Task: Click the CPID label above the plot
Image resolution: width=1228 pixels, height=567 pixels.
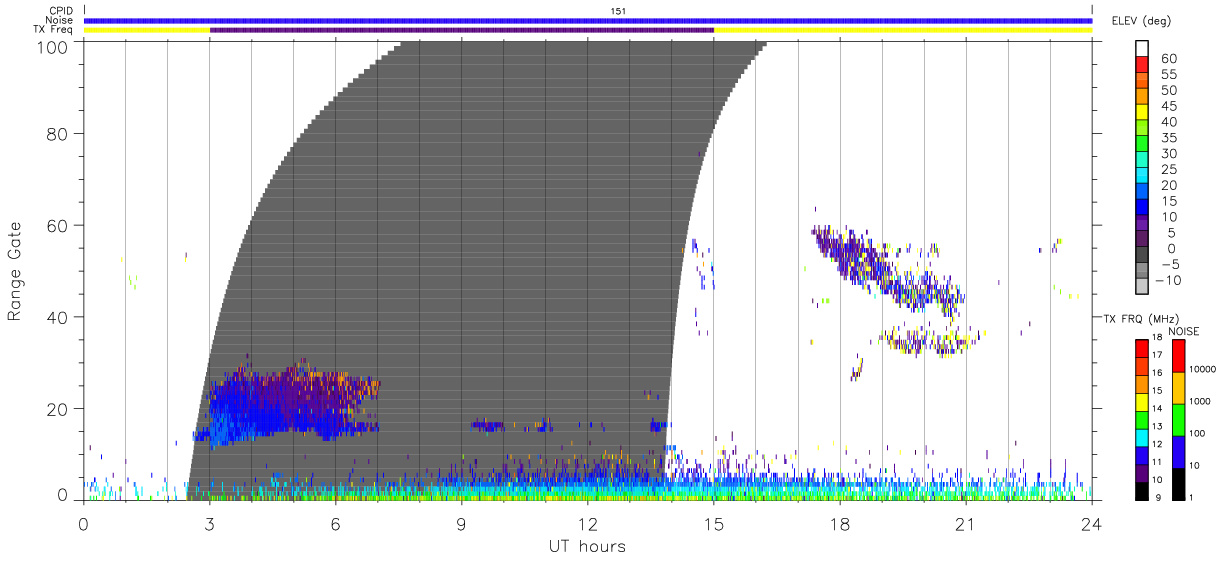Action: (x=60, y=11)
